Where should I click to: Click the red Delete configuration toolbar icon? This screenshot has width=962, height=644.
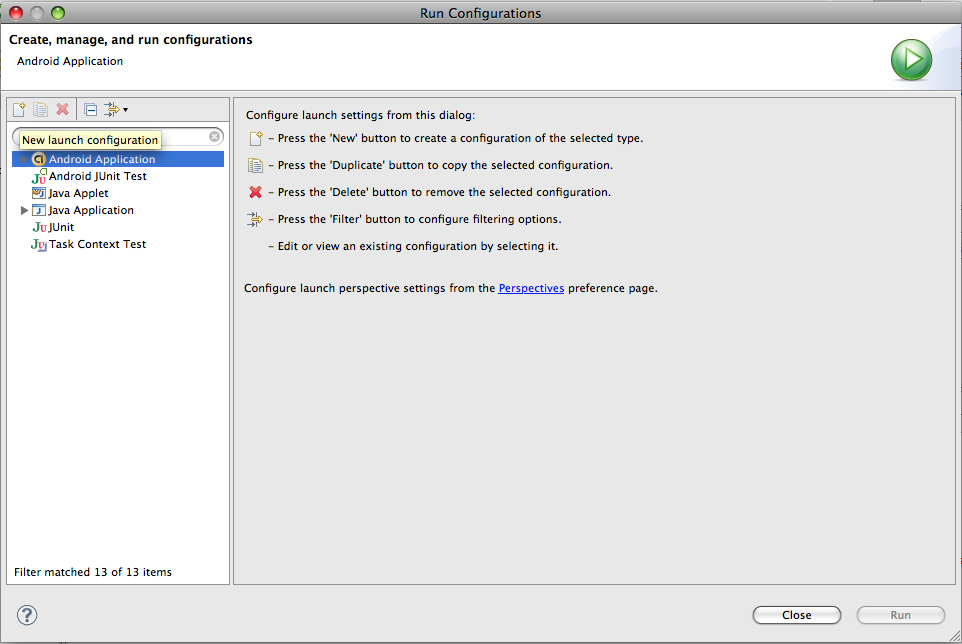pyautogui.click(x=62, y=110)
